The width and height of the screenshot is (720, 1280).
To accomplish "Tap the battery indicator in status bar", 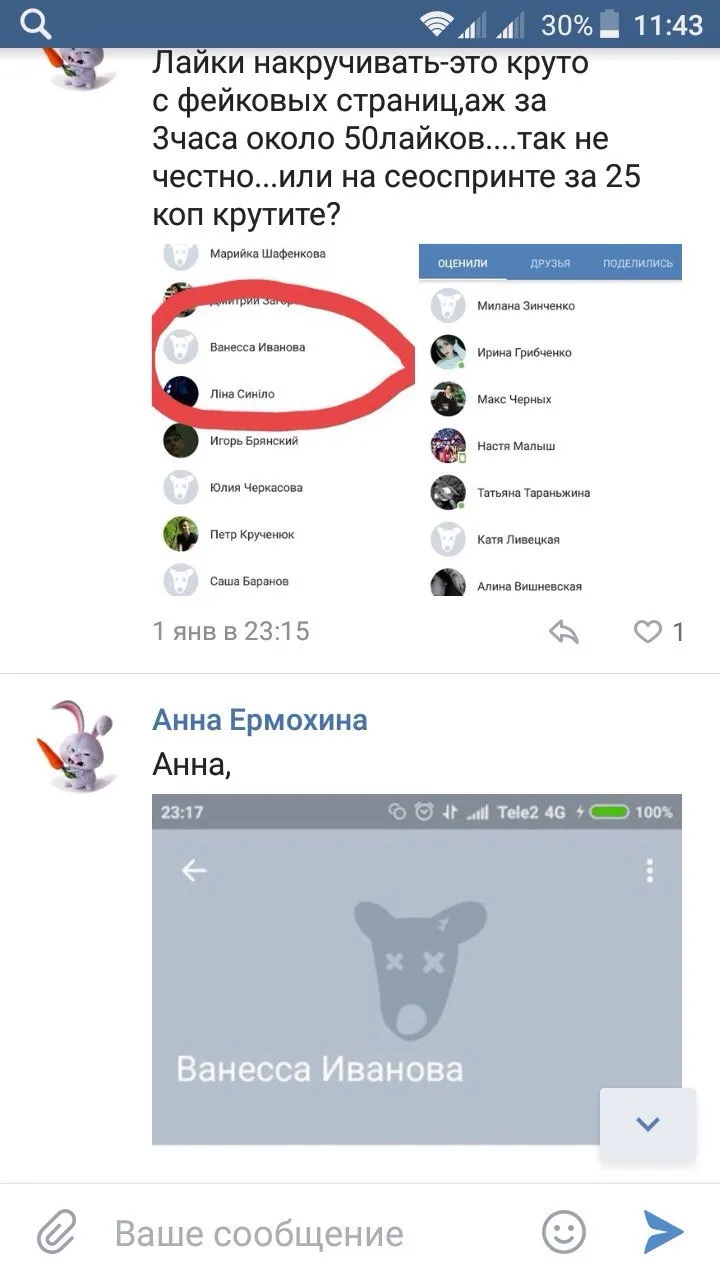I will pyautogui.click(x=611, y=24).
